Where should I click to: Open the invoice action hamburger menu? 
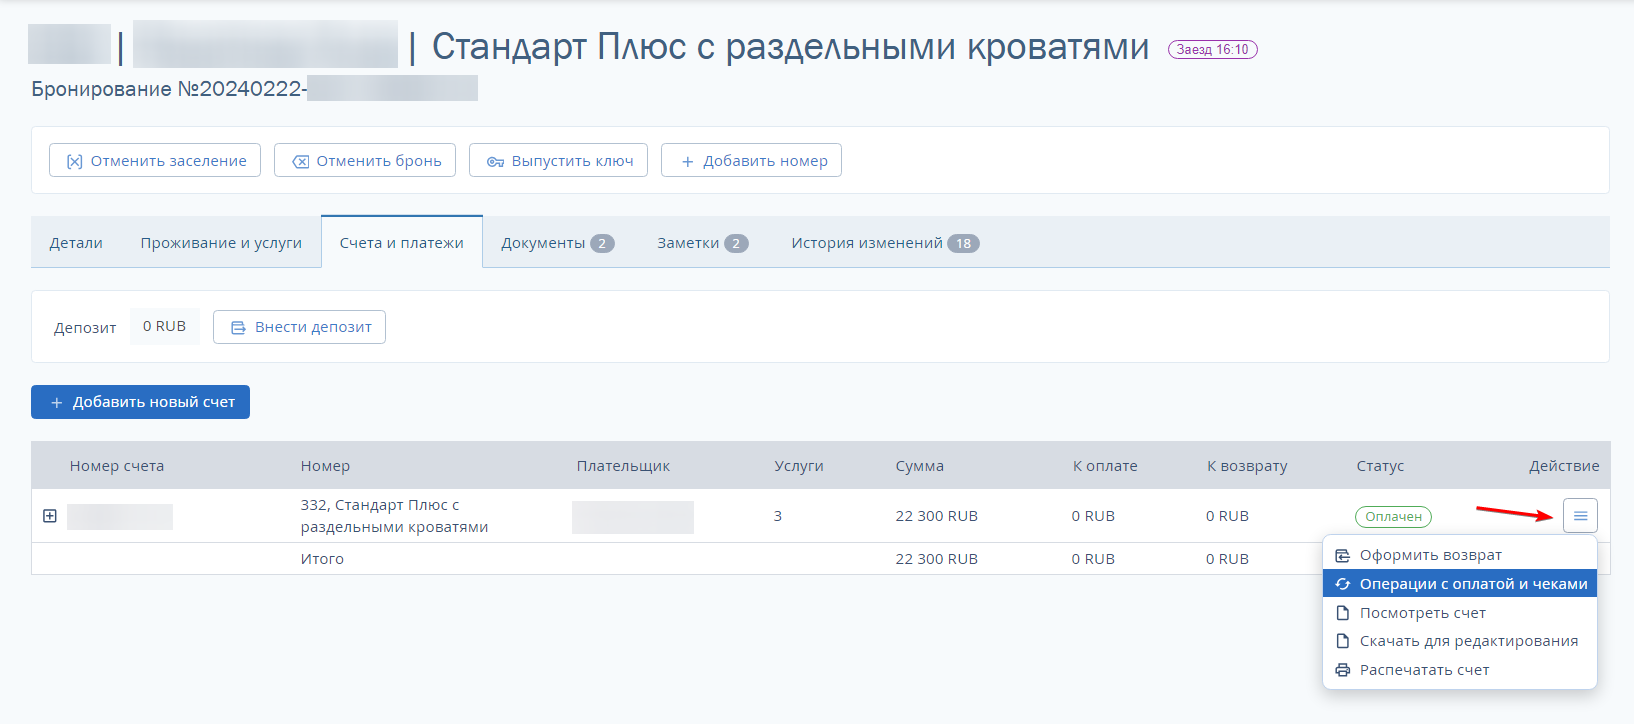[1580, 516]
